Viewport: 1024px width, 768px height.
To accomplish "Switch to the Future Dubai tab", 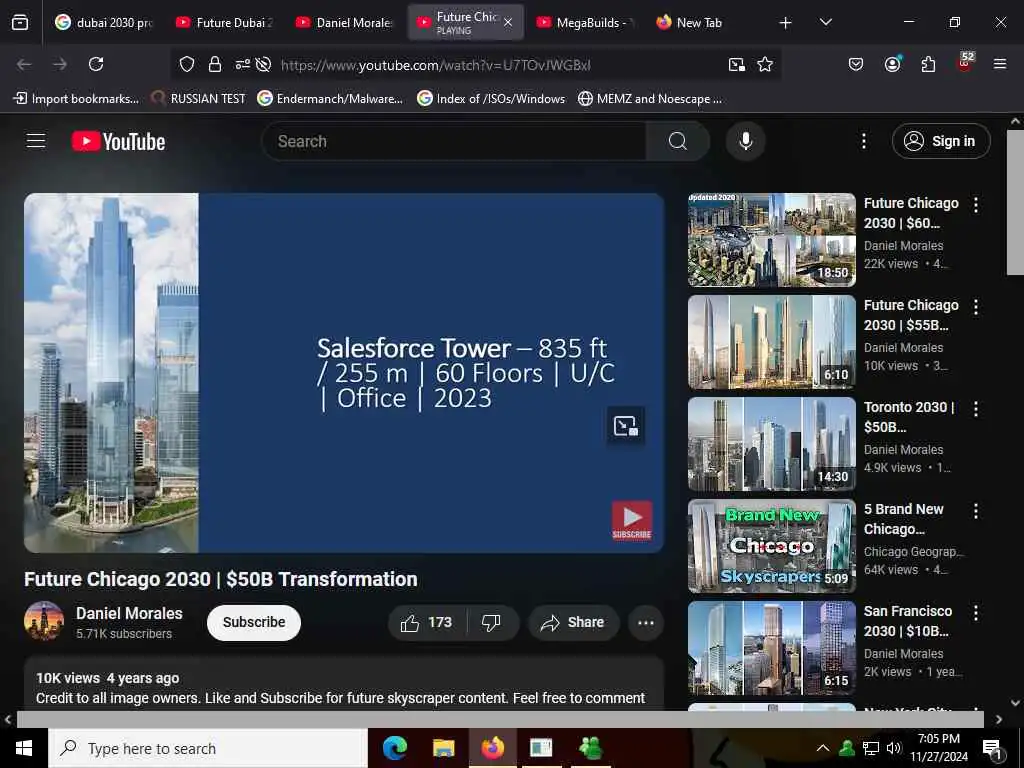I will click(225, 22).
